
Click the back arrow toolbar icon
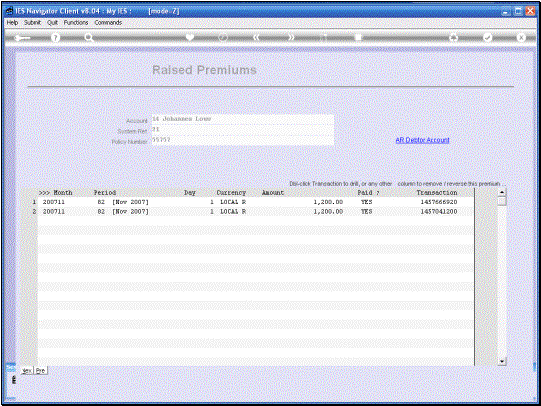22,38
